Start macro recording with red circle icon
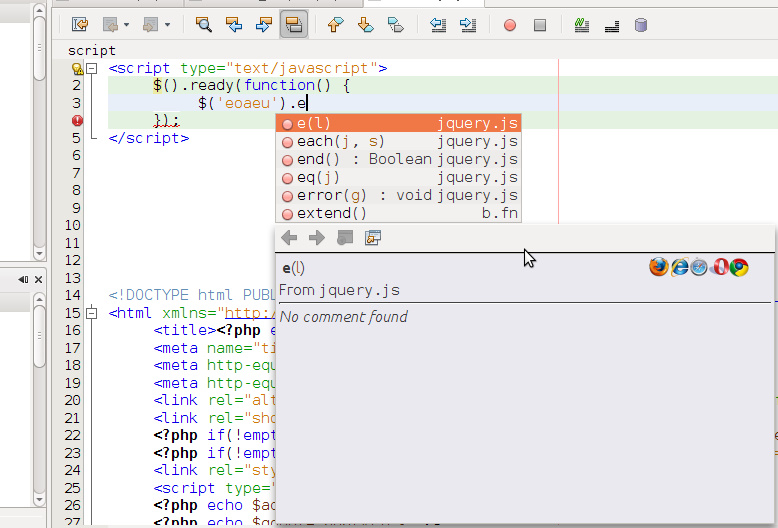Viewport: 778px width, 528px height. (x=510, y=25)
